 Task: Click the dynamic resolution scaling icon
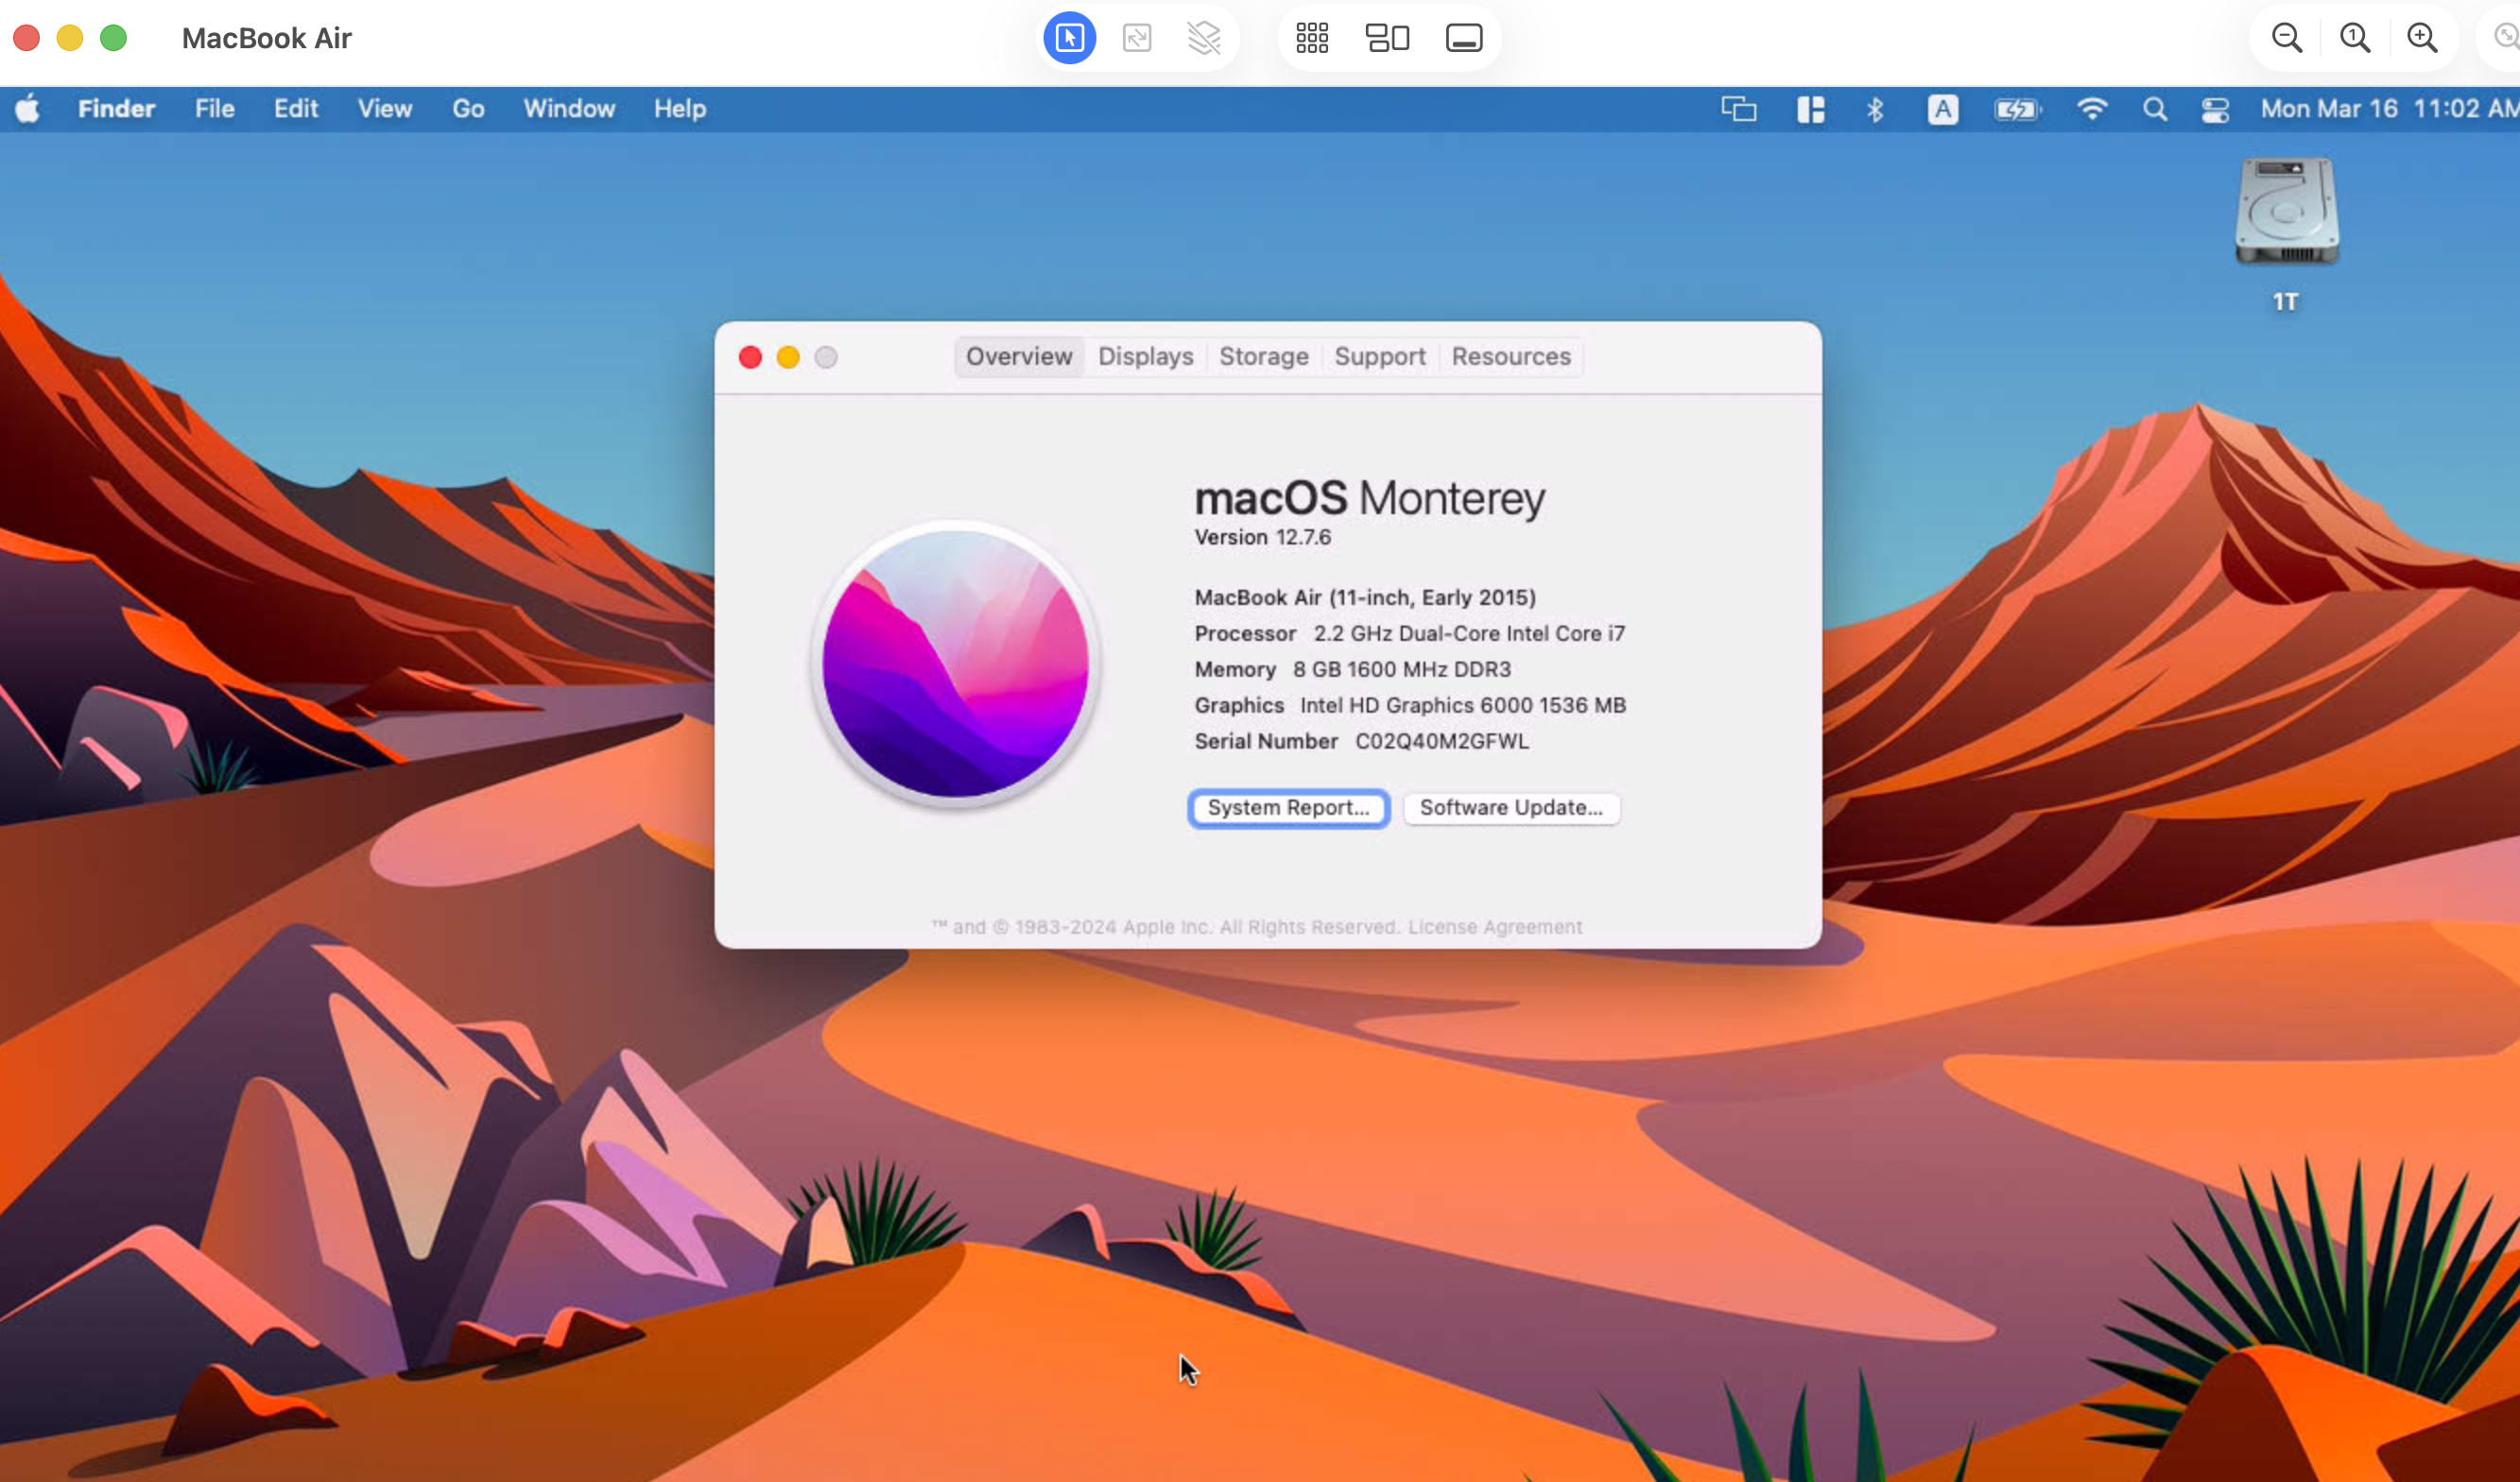click(x=1137, y=38)
